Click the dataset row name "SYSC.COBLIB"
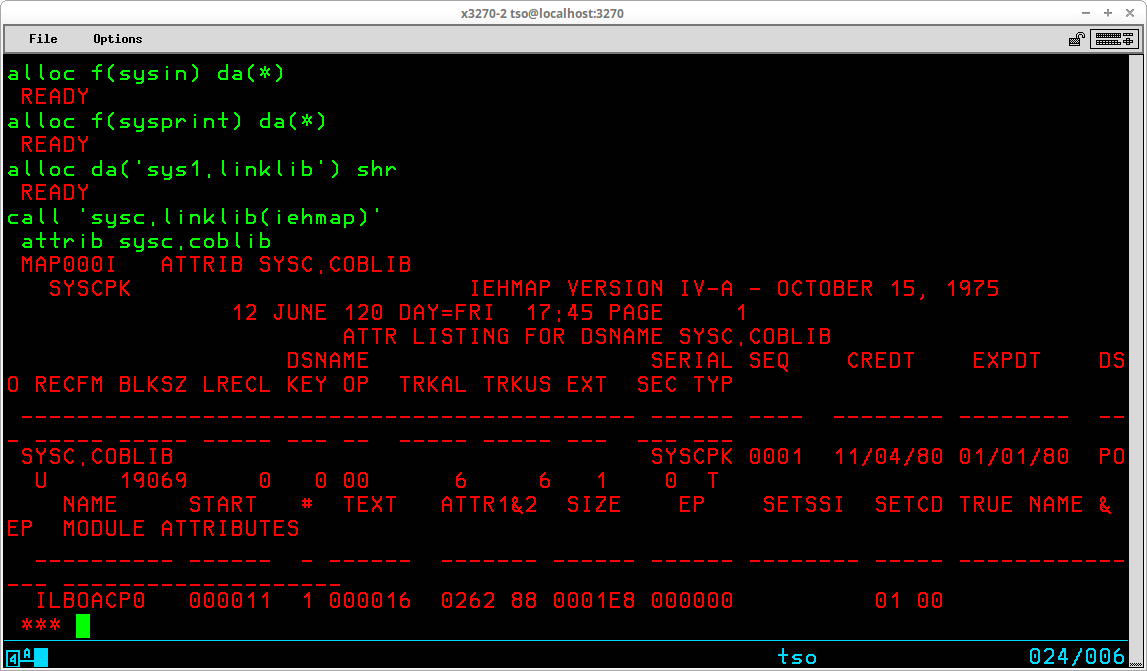 [x=97, y=457]
